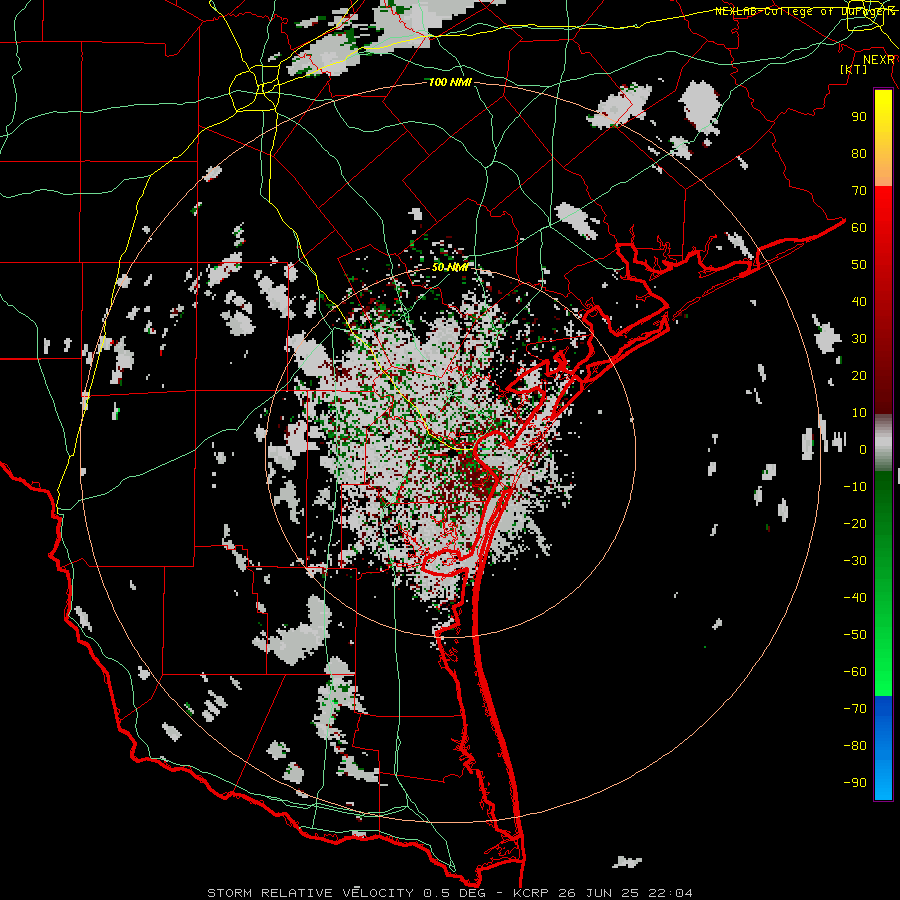Viewport: 900px width, 900px height.
Task: Select the 60 label on the velocity scale
Action: (x=859, y=228)
